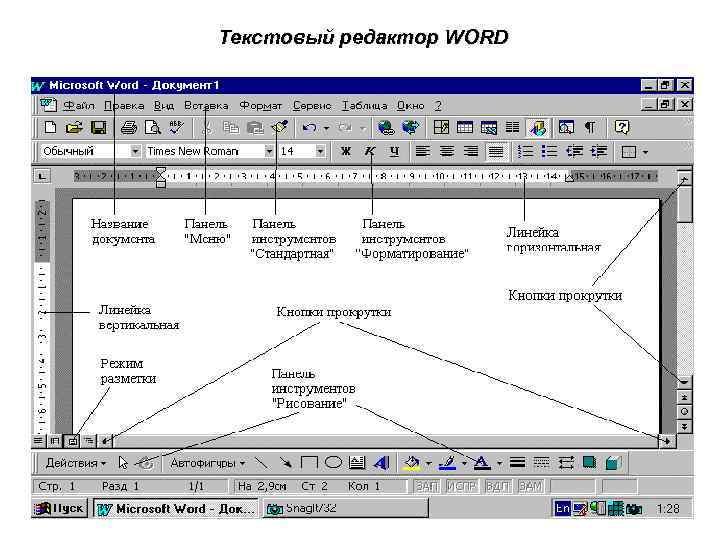
Task: Open the Автофигуры menu
Action: (x=207, y=463)
